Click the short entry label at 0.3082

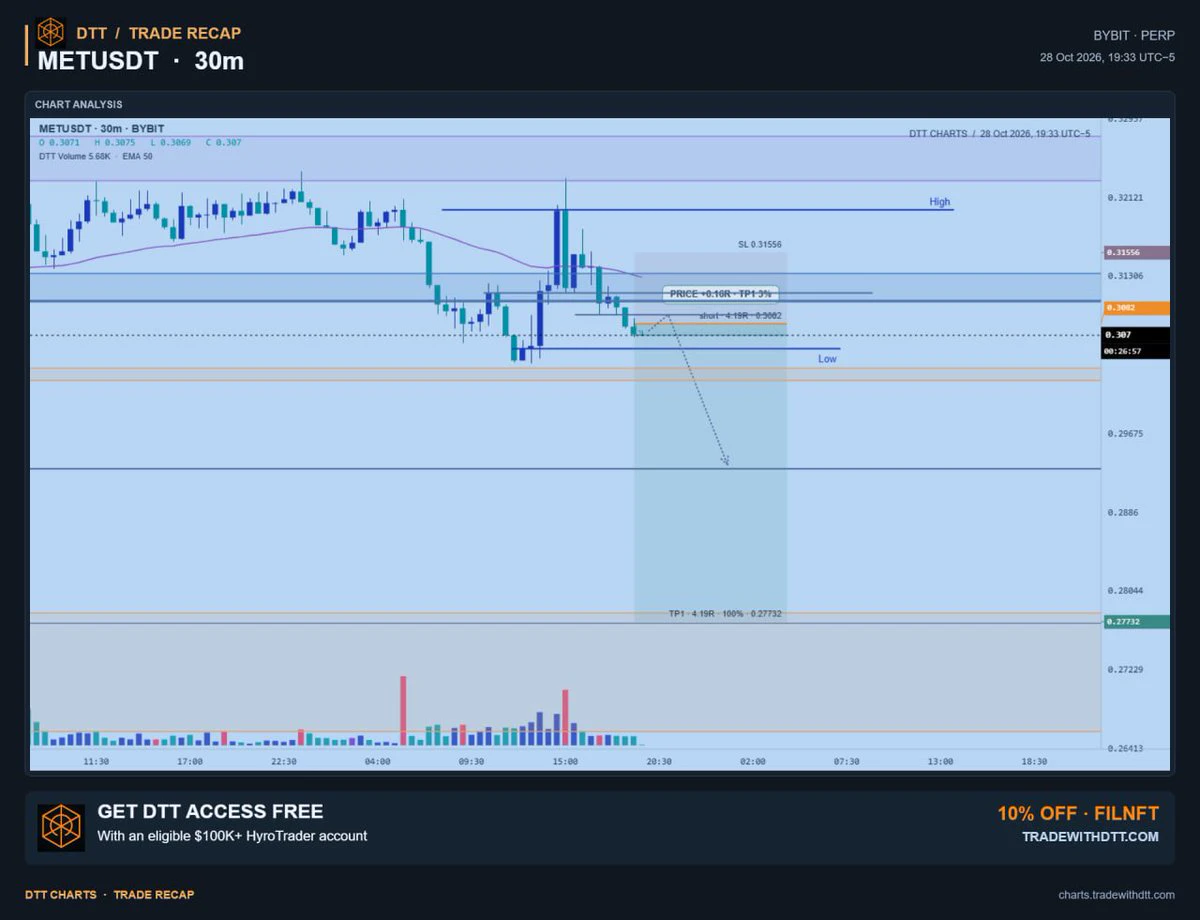[740, 315]
